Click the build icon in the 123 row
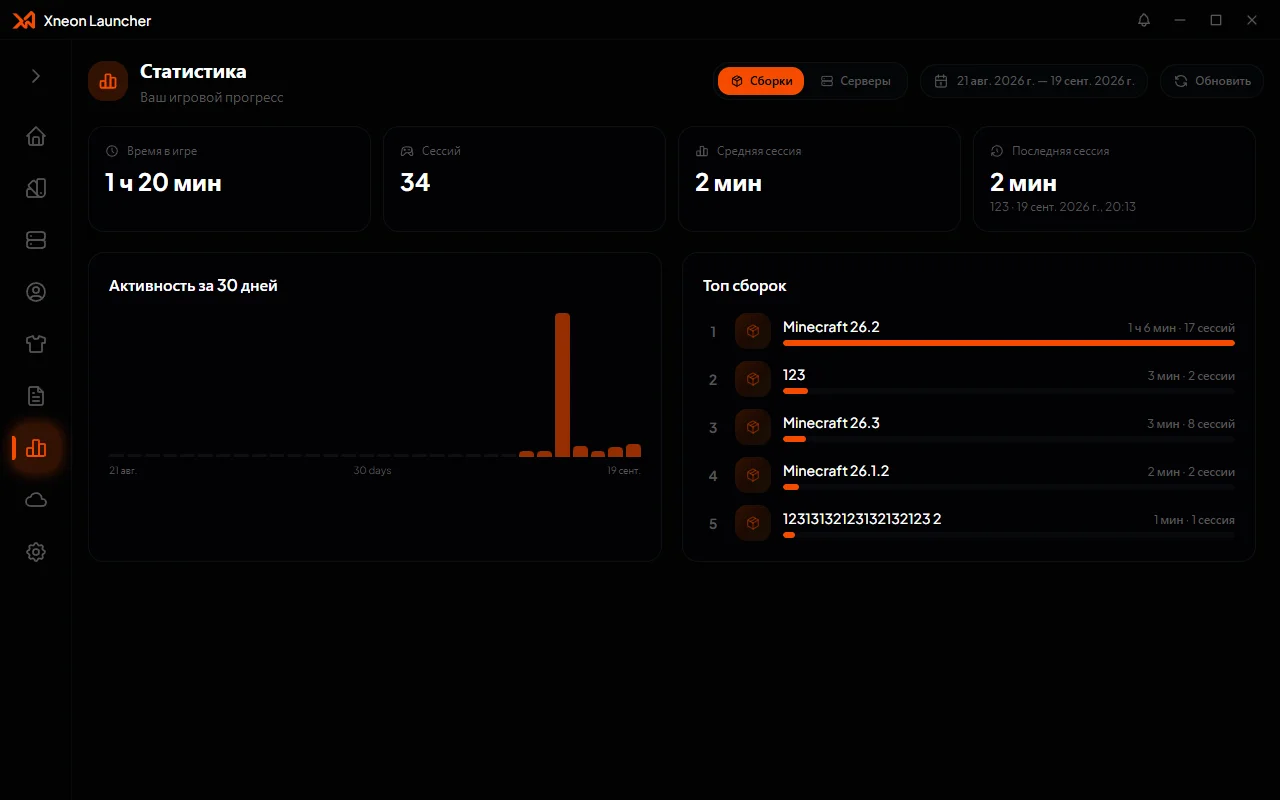1280x800 pixels. (x=753, y=379)
